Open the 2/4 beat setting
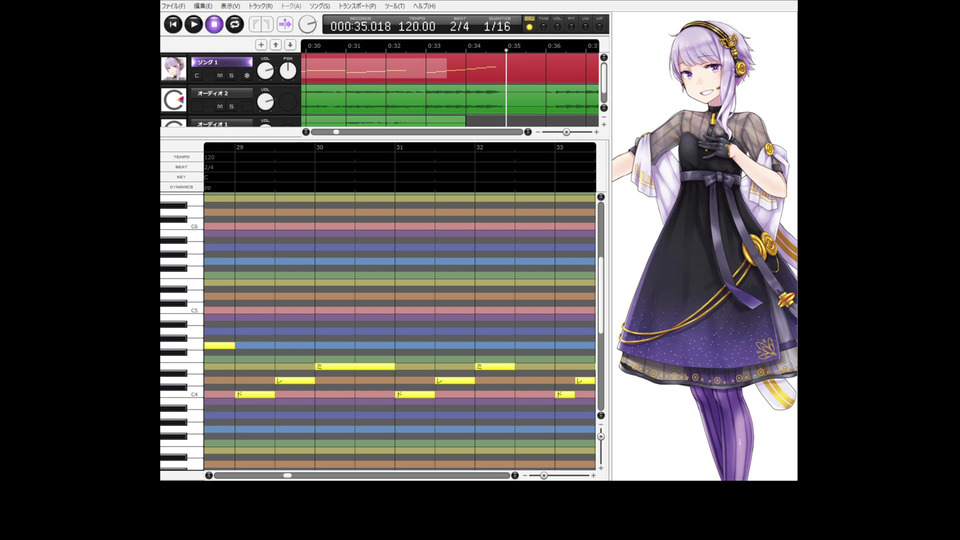This screenshot has height=540, width=960. pos(459,26)
